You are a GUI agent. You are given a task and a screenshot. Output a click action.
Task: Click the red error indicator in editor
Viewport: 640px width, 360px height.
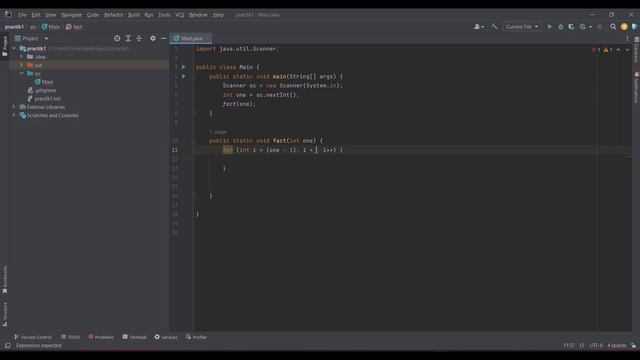tap(596, 50)
